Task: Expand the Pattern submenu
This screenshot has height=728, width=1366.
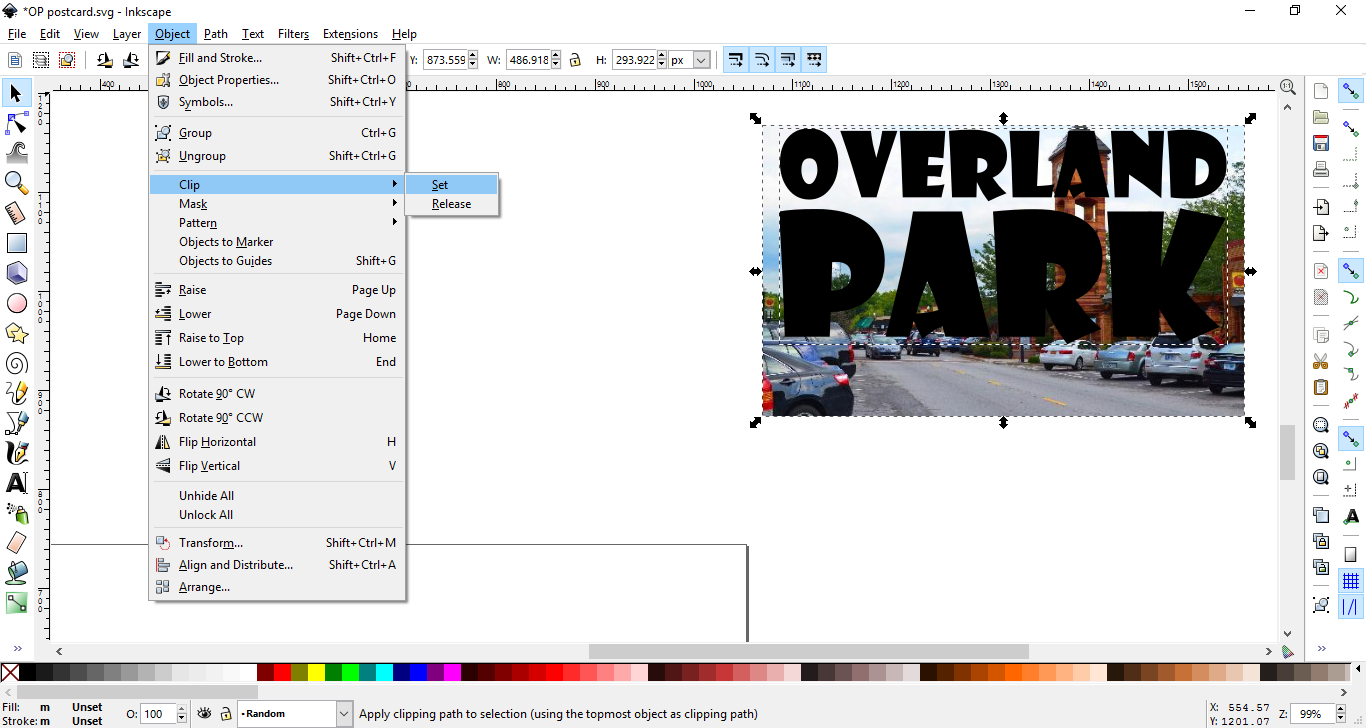Action: pos(277,223)
